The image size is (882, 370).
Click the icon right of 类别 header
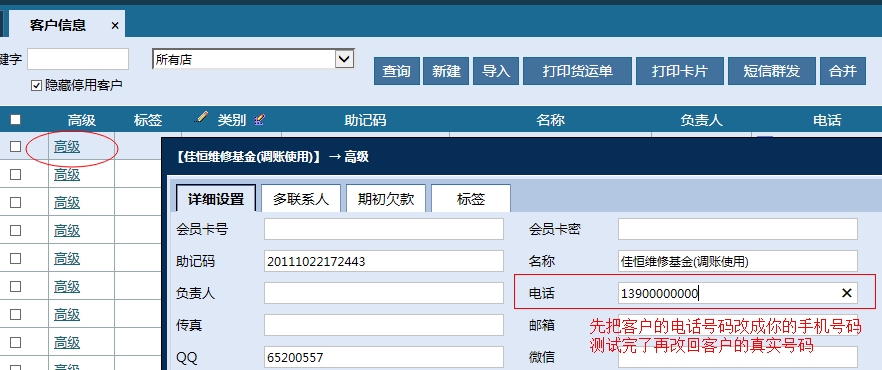pyautogui.click(x=259, y=119)
